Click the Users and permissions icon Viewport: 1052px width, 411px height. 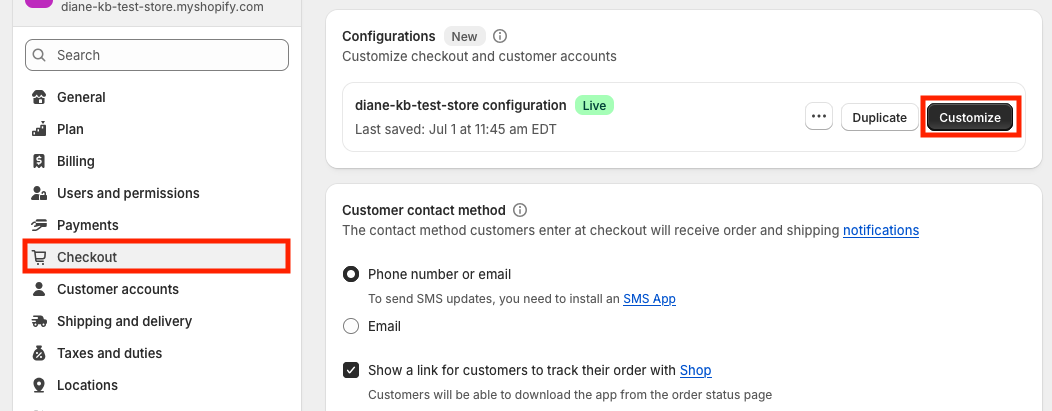40,193
